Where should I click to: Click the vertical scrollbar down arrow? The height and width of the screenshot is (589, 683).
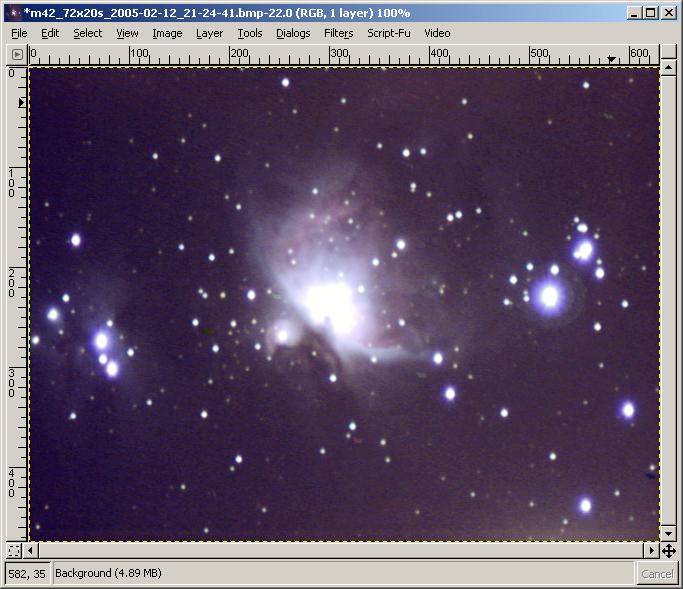tap(668, 533)
